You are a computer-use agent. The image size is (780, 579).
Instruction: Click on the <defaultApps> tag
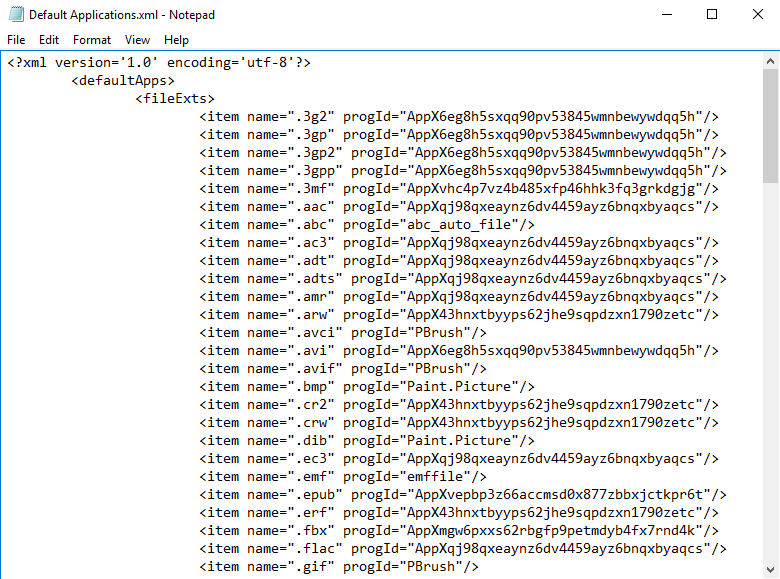pyautogui.click(x=123, y=81)
